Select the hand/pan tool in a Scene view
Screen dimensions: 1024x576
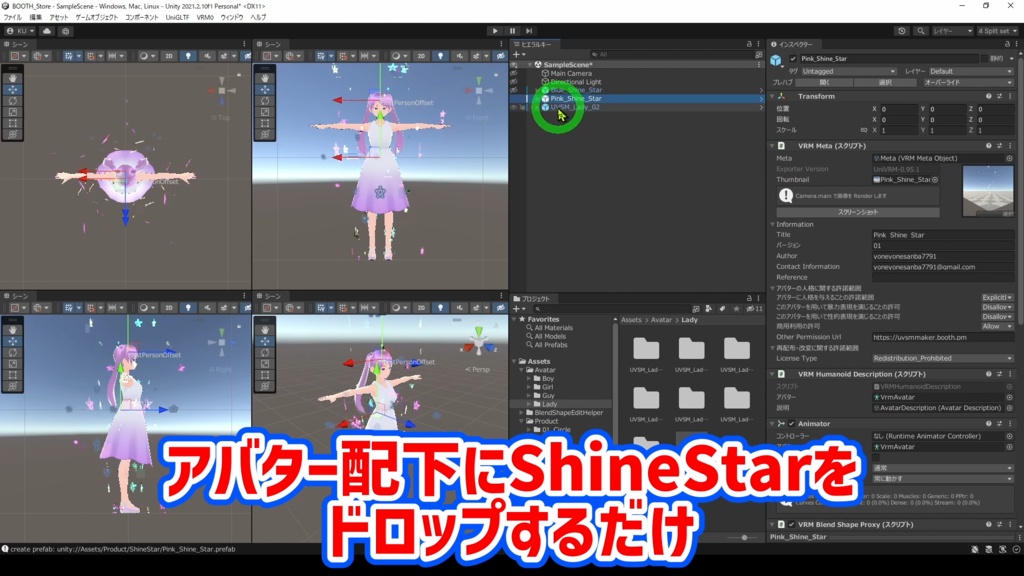[x=13, y=78]
